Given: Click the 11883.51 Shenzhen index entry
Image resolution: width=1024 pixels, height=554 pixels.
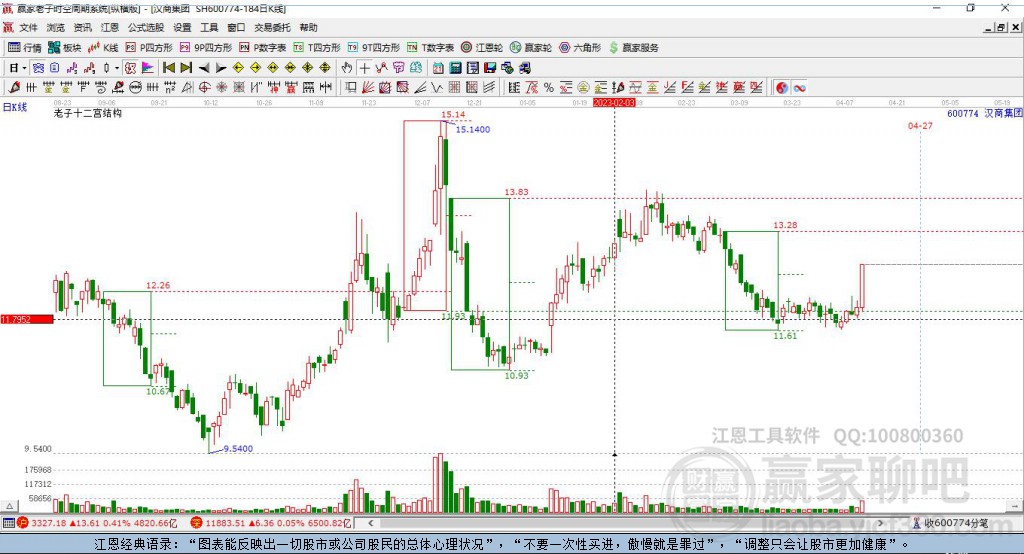Looking at the screenshot, I should tap(271, 523).
